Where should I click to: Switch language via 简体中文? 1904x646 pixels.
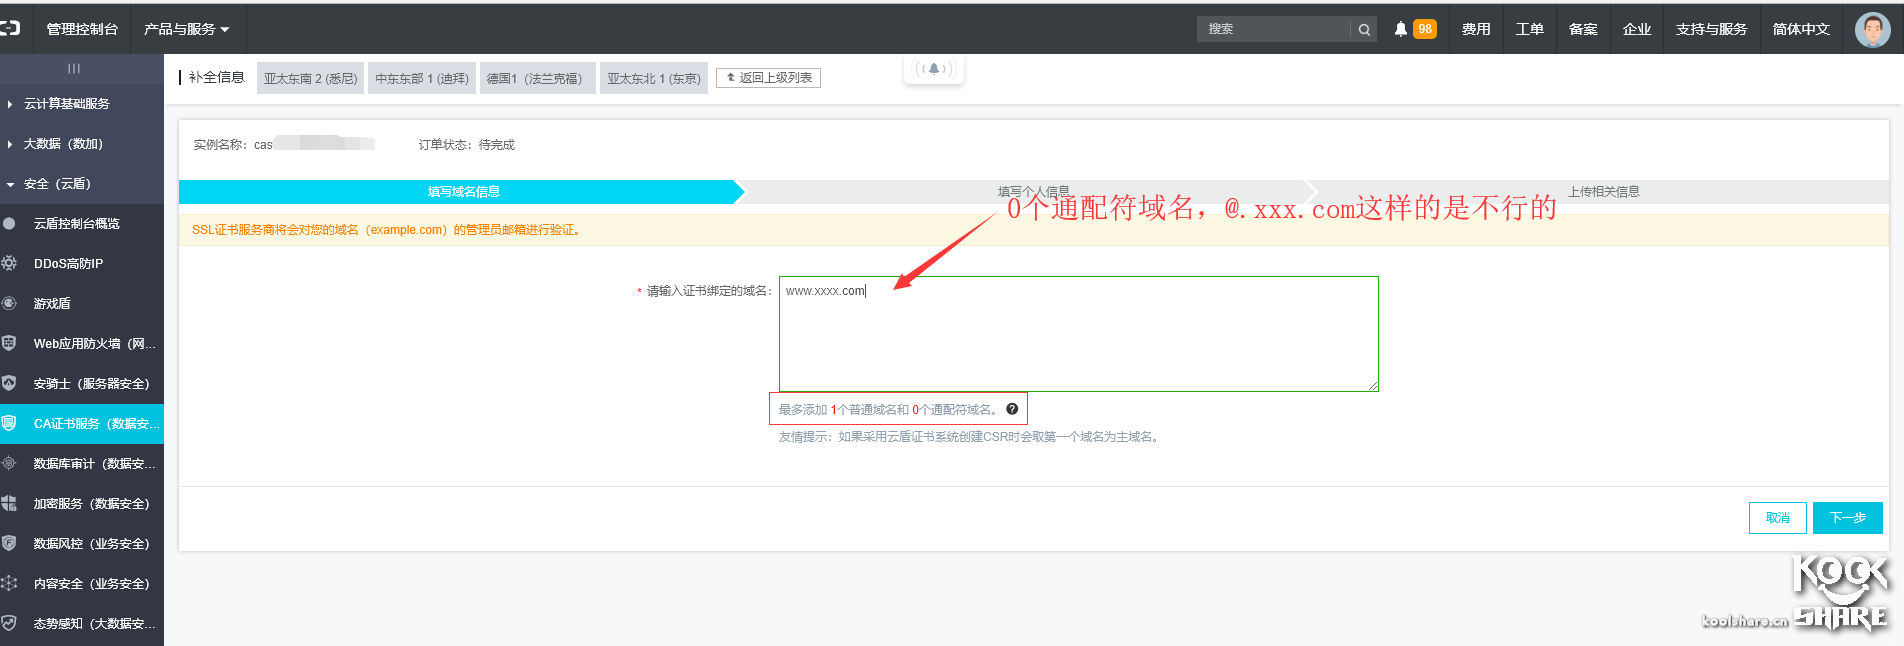pyautogui.click(x=1801, y=29)
